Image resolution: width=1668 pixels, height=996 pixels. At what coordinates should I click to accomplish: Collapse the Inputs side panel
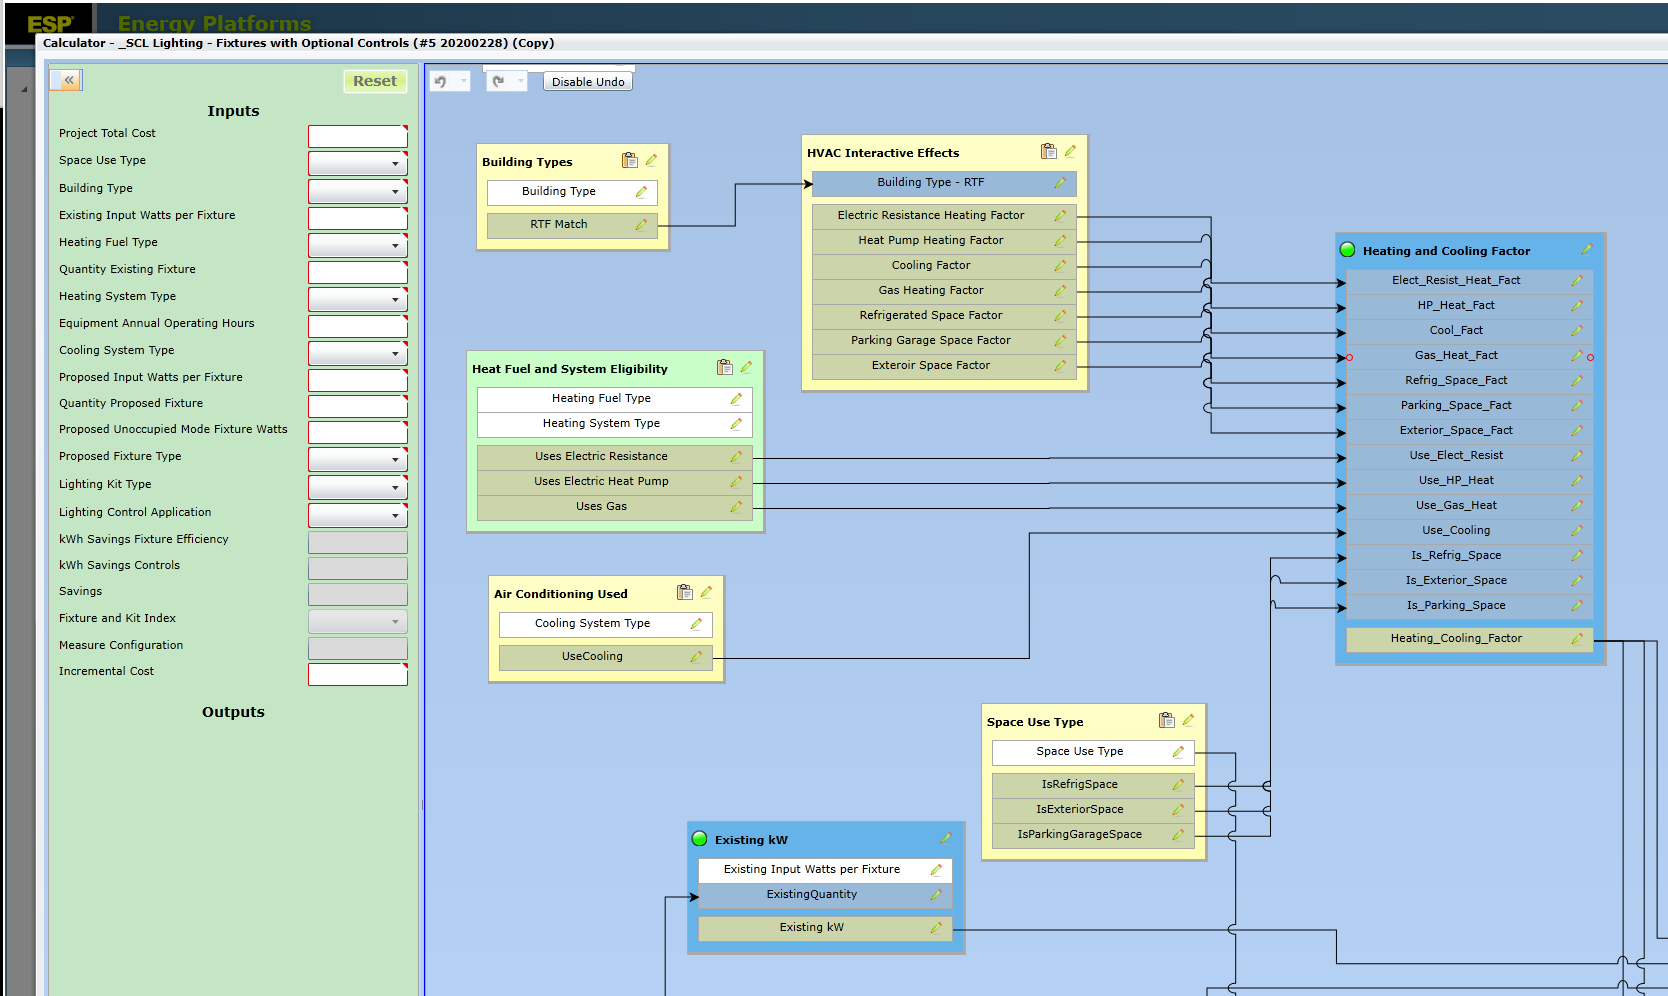point(67,80)
